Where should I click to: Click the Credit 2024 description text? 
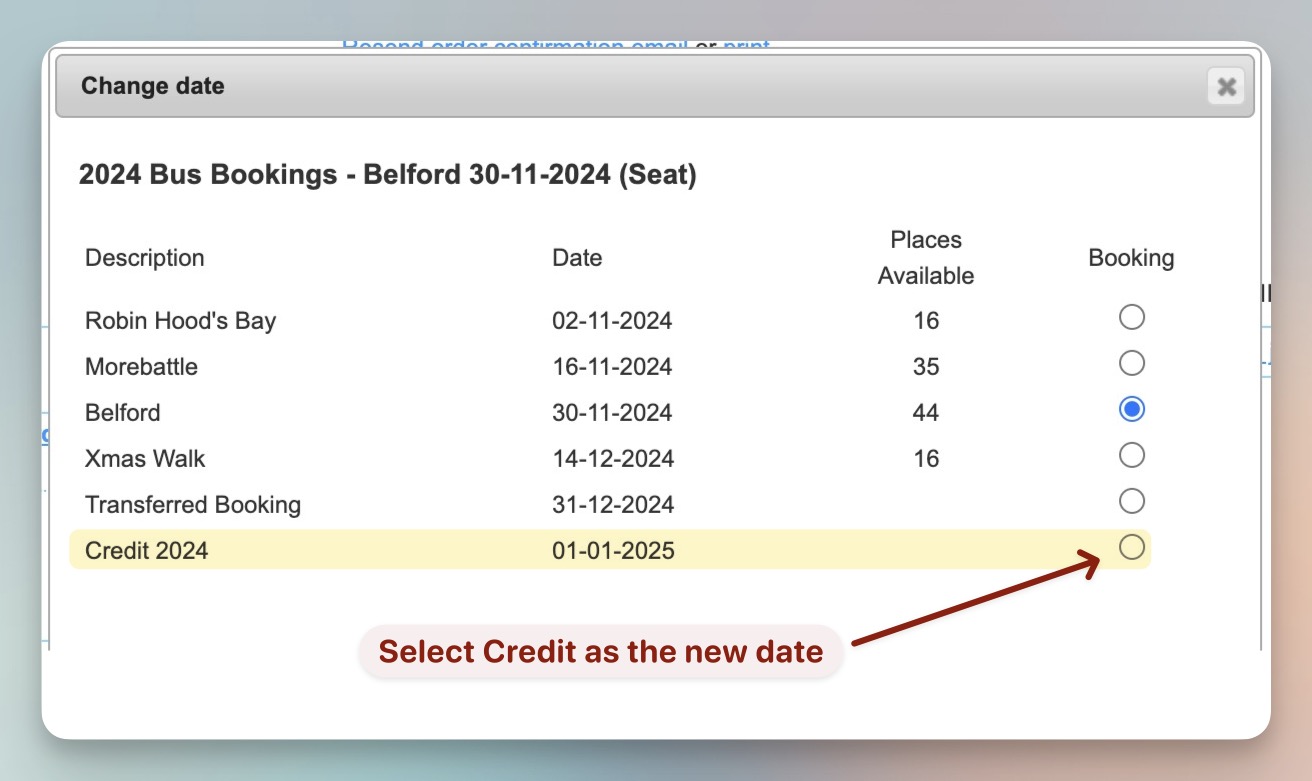pyautogui.click(x=146, y=550)
